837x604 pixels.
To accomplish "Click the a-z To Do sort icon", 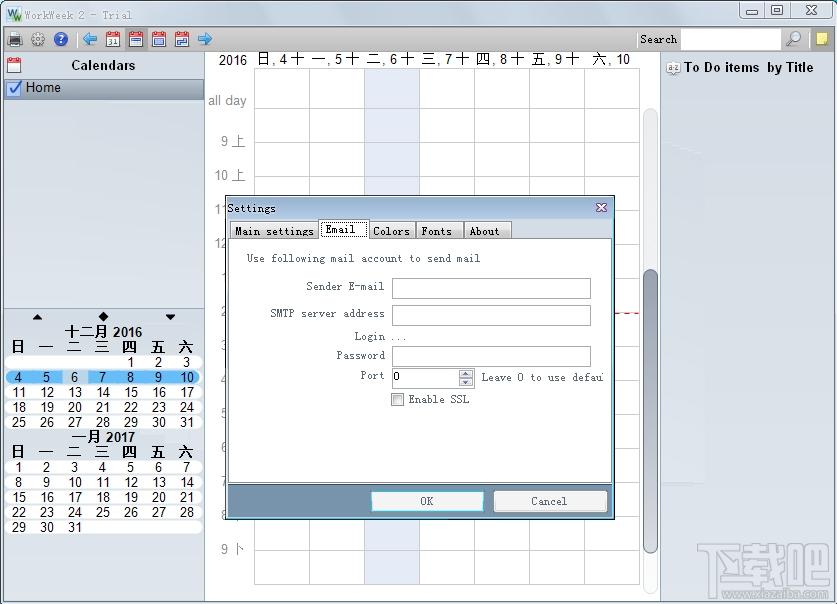I will (x=673, y=68).
